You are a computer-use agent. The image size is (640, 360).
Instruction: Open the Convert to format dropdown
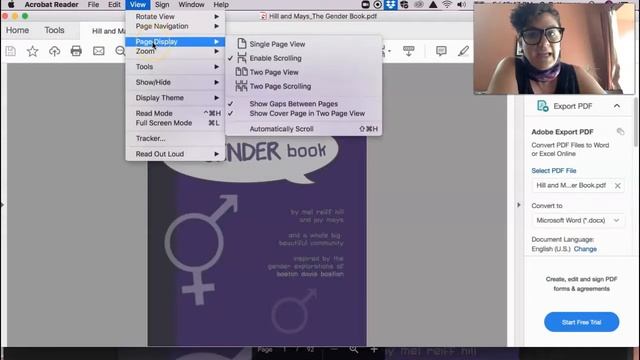coord(578,220)
